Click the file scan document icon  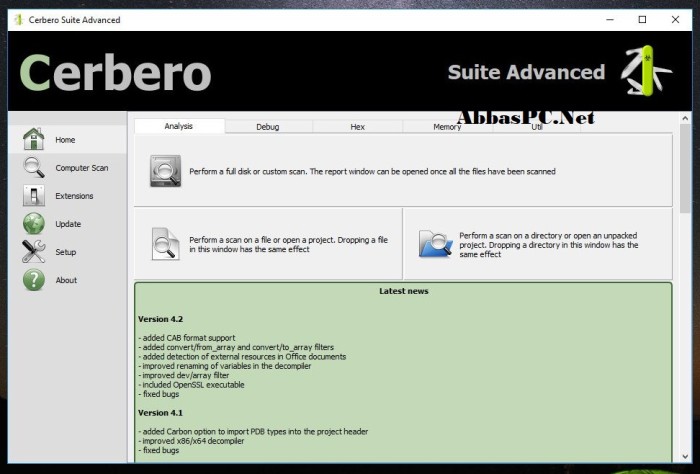pos(165,244)
